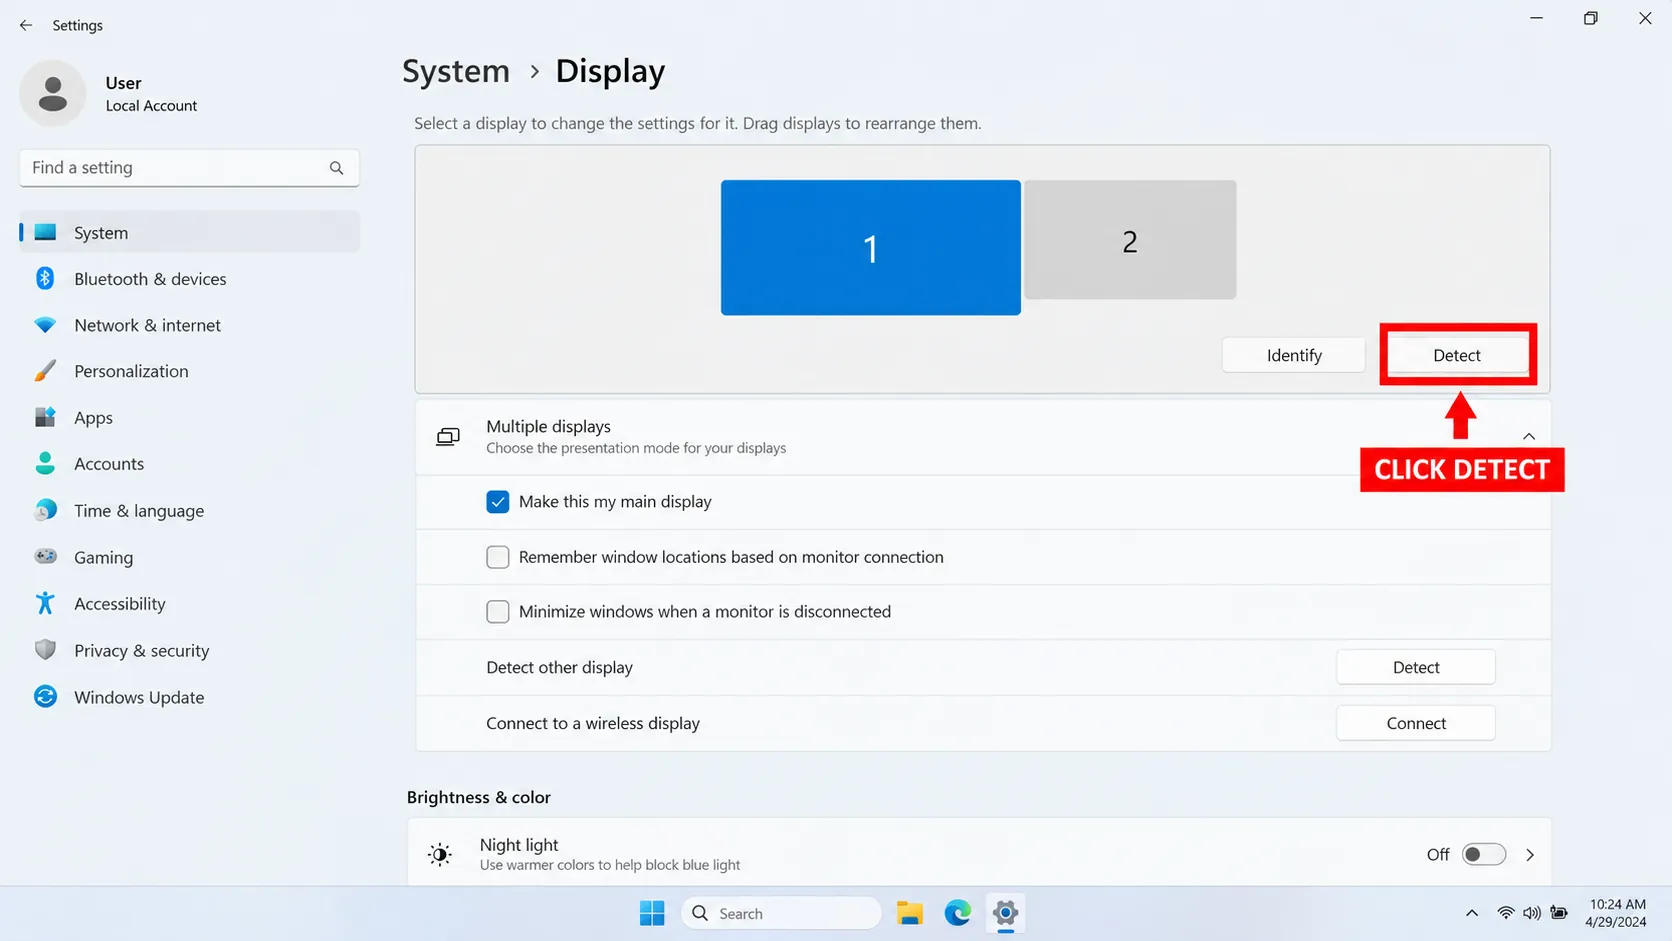The image size is (1672, 941).
Task: Uncheck Make this my main display
Action: click(x=498, y=502)
